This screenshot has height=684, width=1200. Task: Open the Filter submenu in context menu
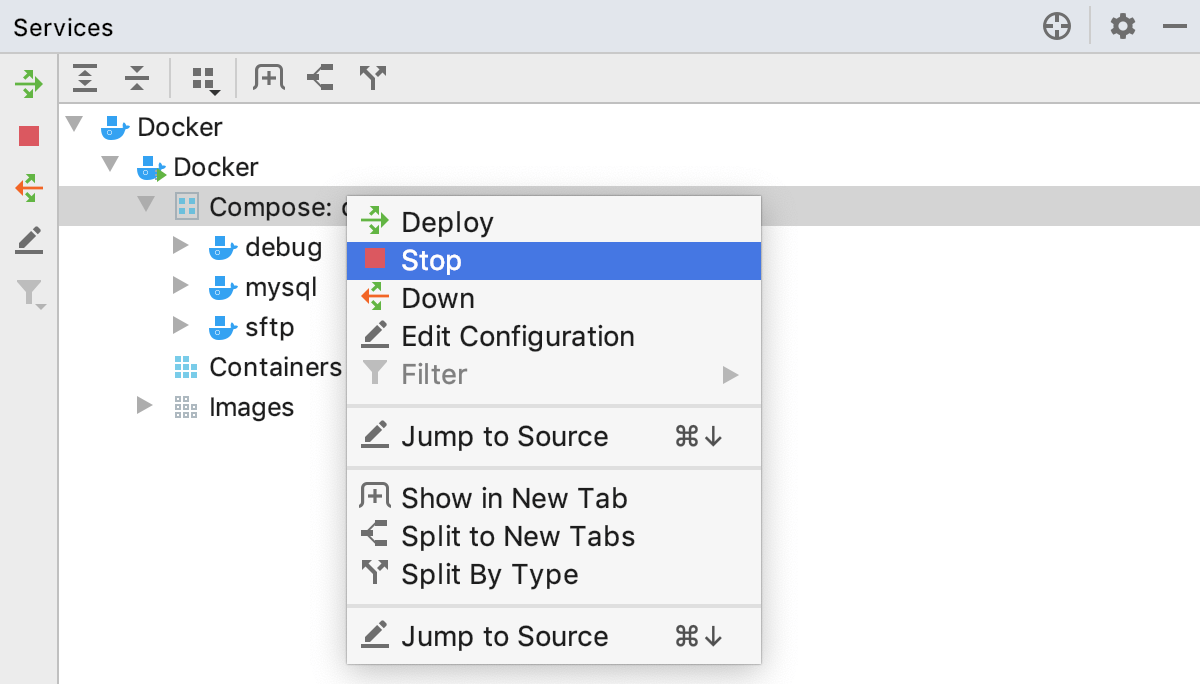[x=435, y=374]
